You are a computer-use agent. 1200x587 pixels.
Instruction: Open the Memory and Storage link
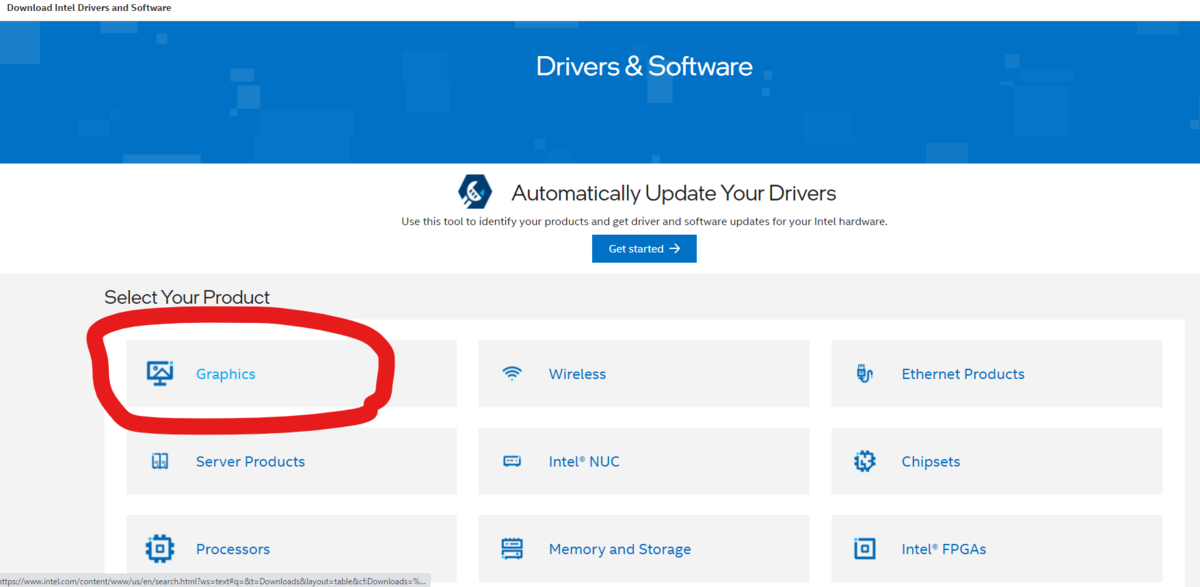[620, 549]
